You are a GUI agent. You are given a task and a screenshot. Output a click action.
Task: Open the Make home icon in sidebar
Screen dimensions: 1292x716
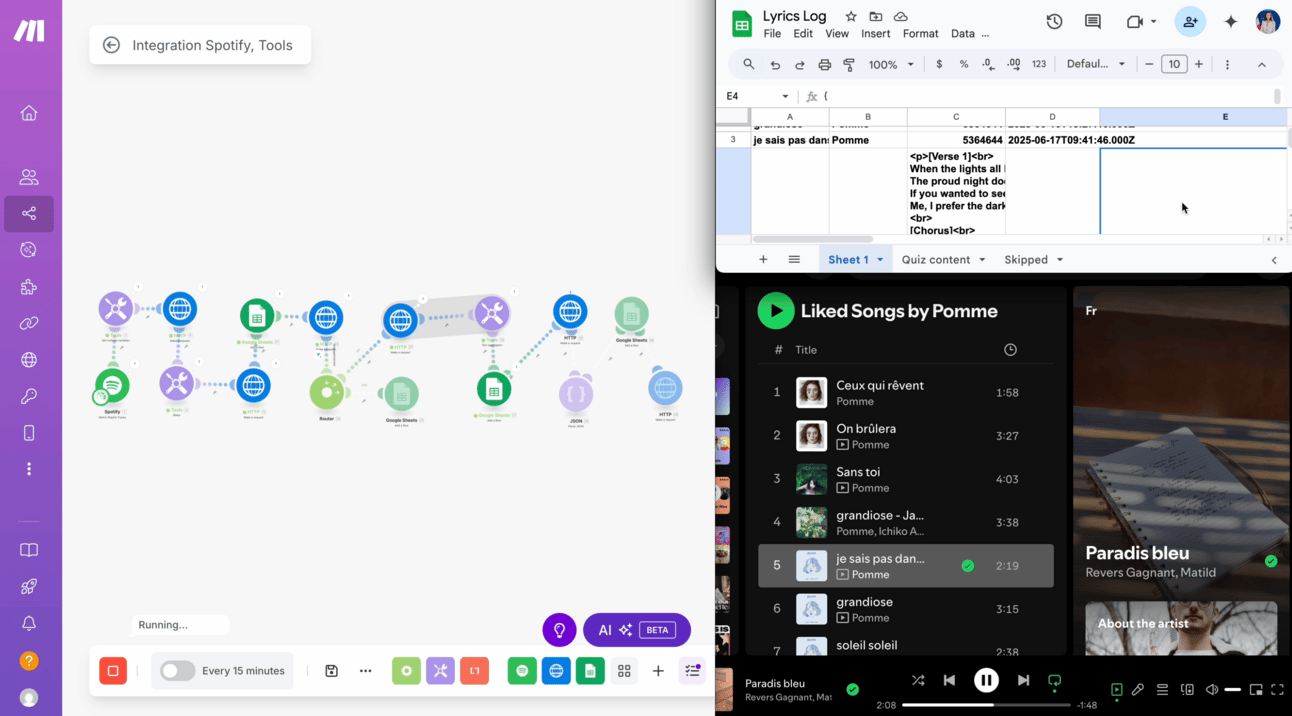click(x=29, y=113)
